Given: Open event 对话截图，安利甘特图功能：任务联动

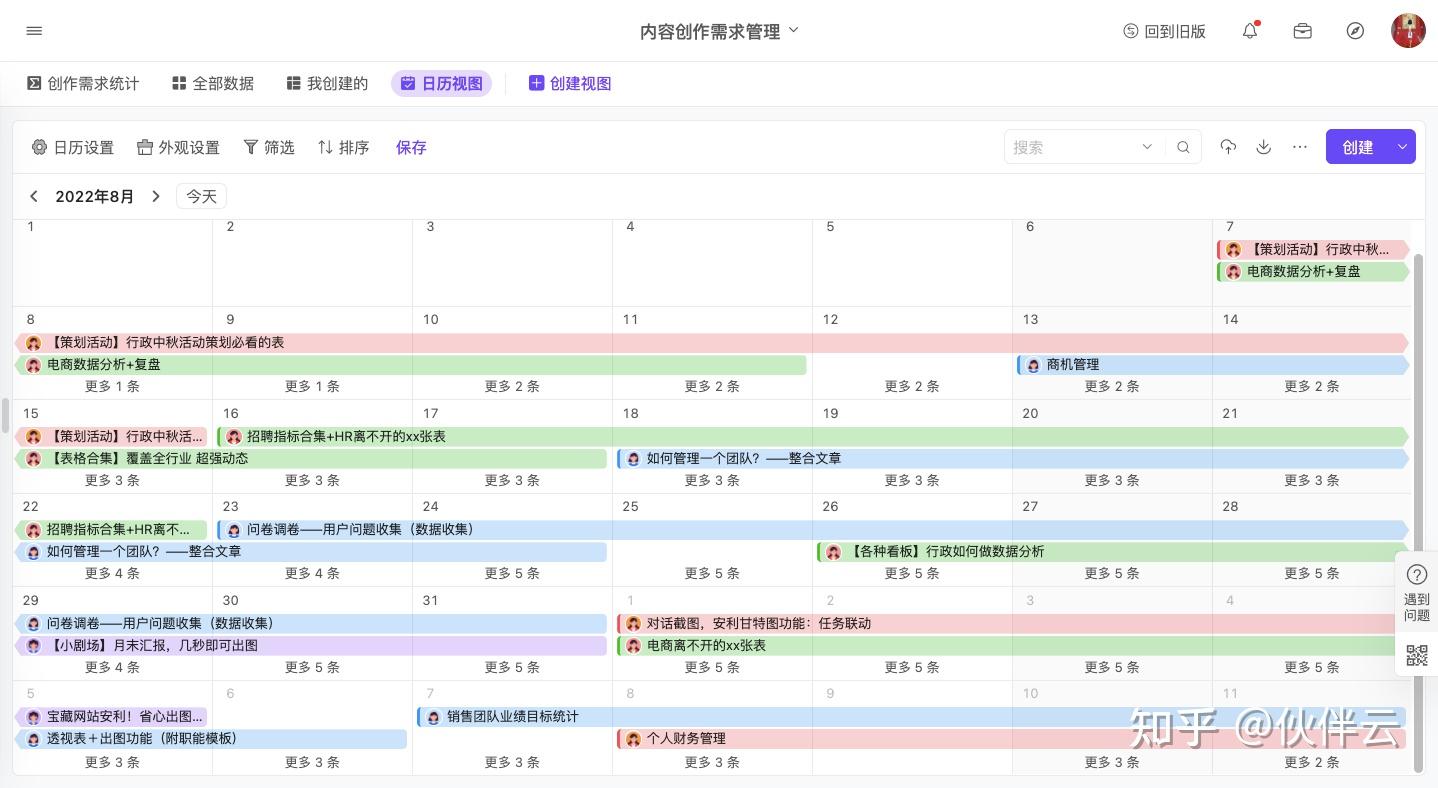Looking at the screenshot, I should coord(1012,624).
